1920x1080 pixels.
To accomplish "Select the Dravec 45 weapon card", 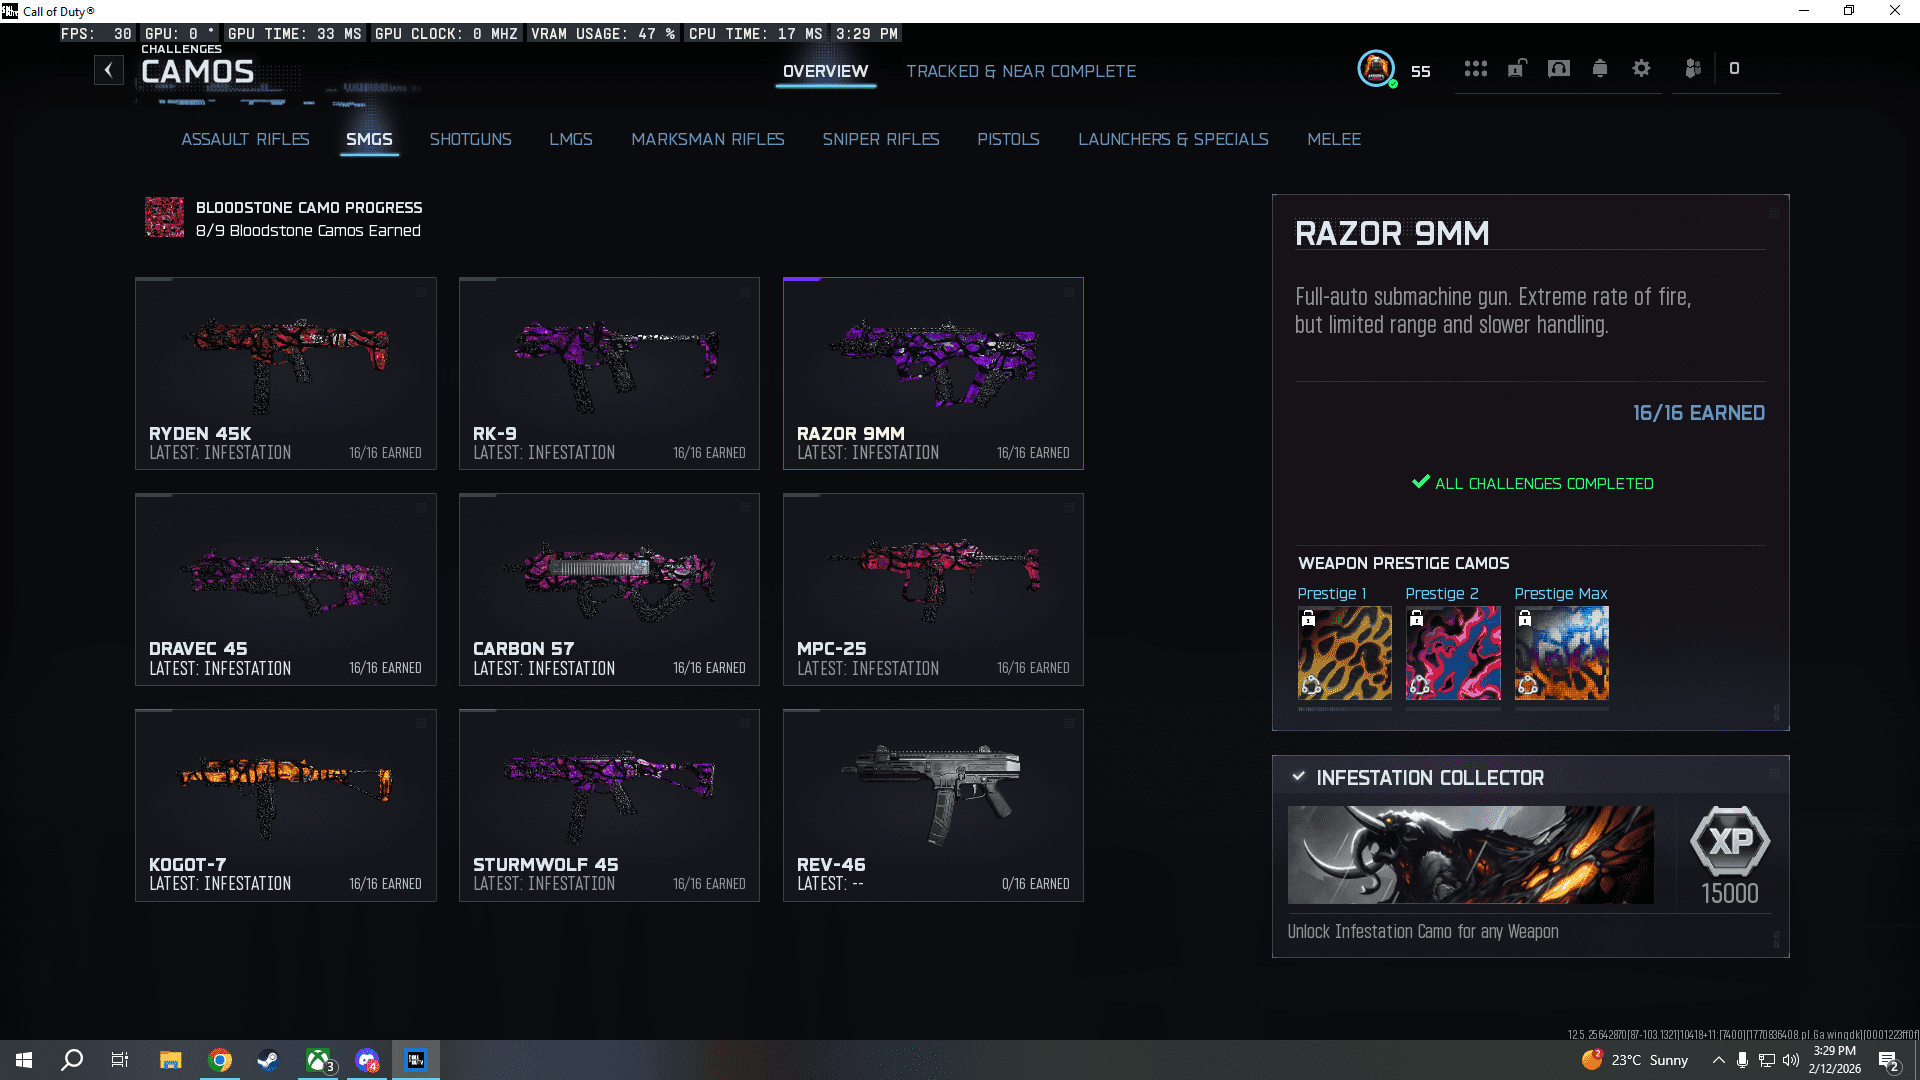I will (x=286, y=589).
